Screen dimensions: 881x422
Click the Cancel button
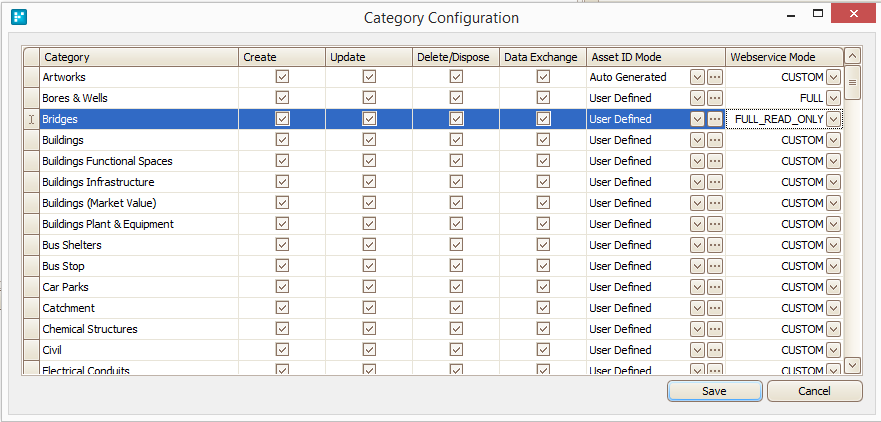point(814,391)
